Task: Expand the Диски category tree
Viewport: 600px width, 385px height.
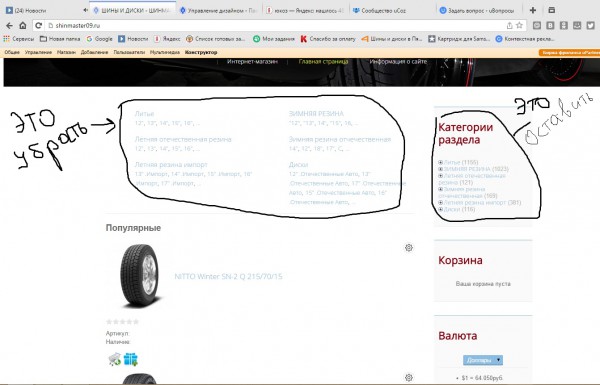Action: pos(440,209)
